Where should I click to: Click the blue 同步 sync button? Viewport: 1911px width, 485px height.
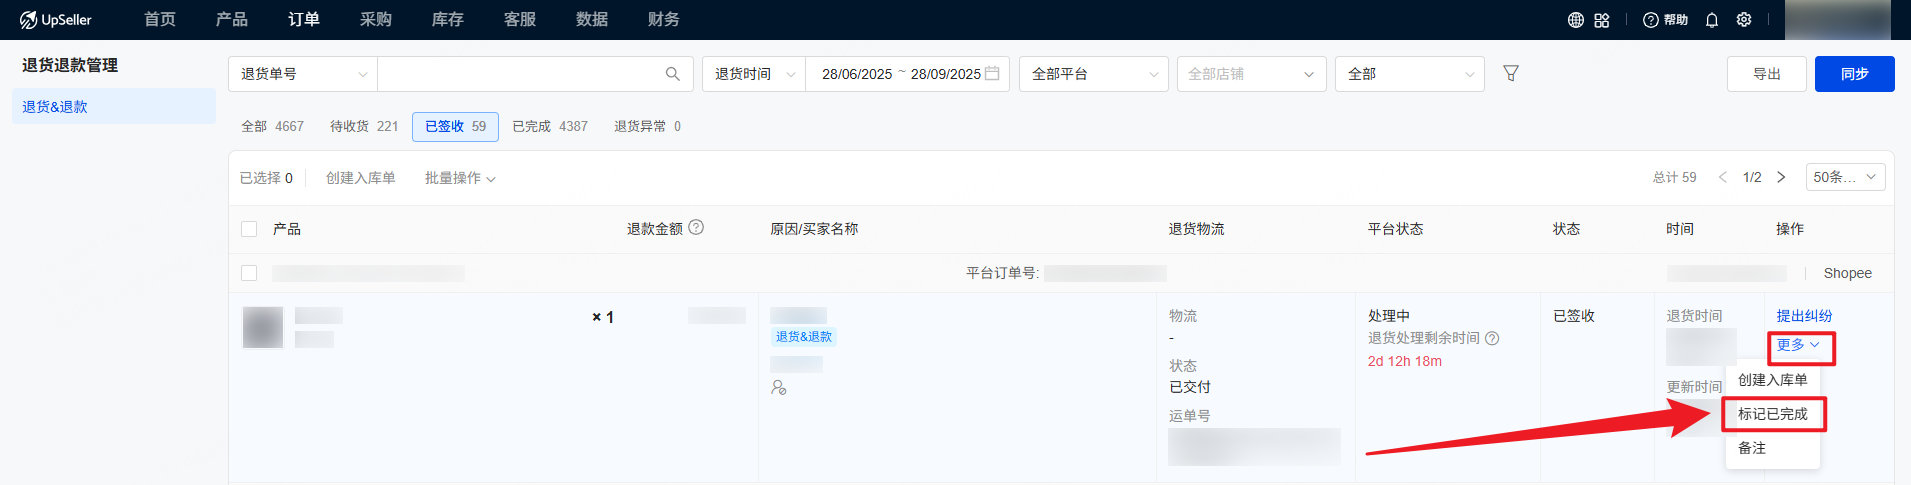tap(1854, 74)
